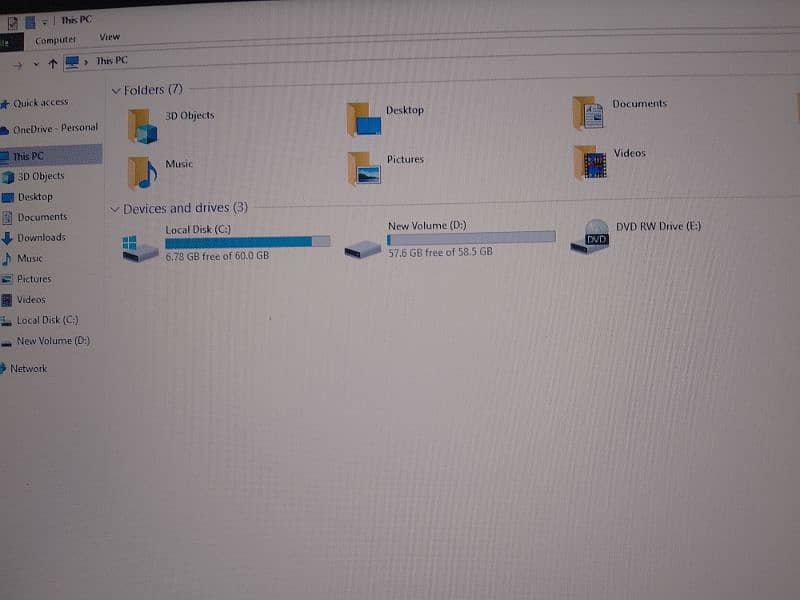
Task: Open the Desktop folder icon
Action: coord(364,119)
